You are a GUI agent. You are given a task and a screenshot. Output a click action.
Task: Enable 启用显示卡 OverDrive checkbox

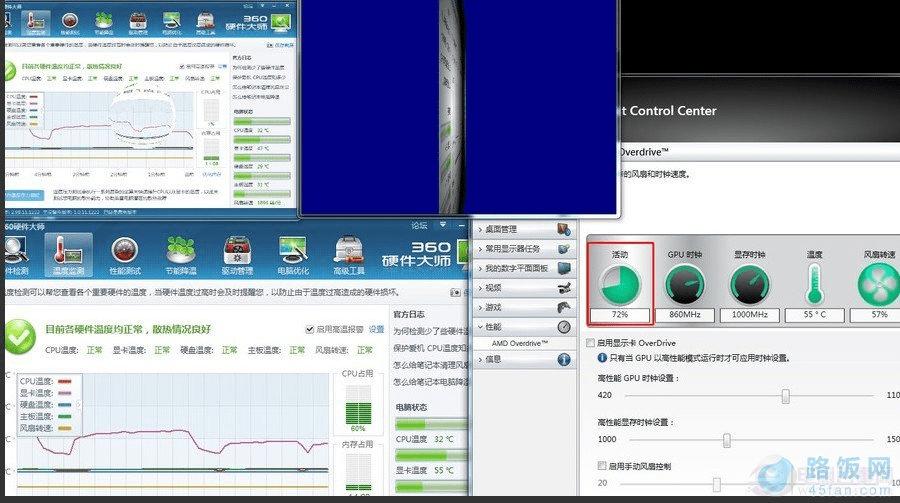tap(590, 343)
